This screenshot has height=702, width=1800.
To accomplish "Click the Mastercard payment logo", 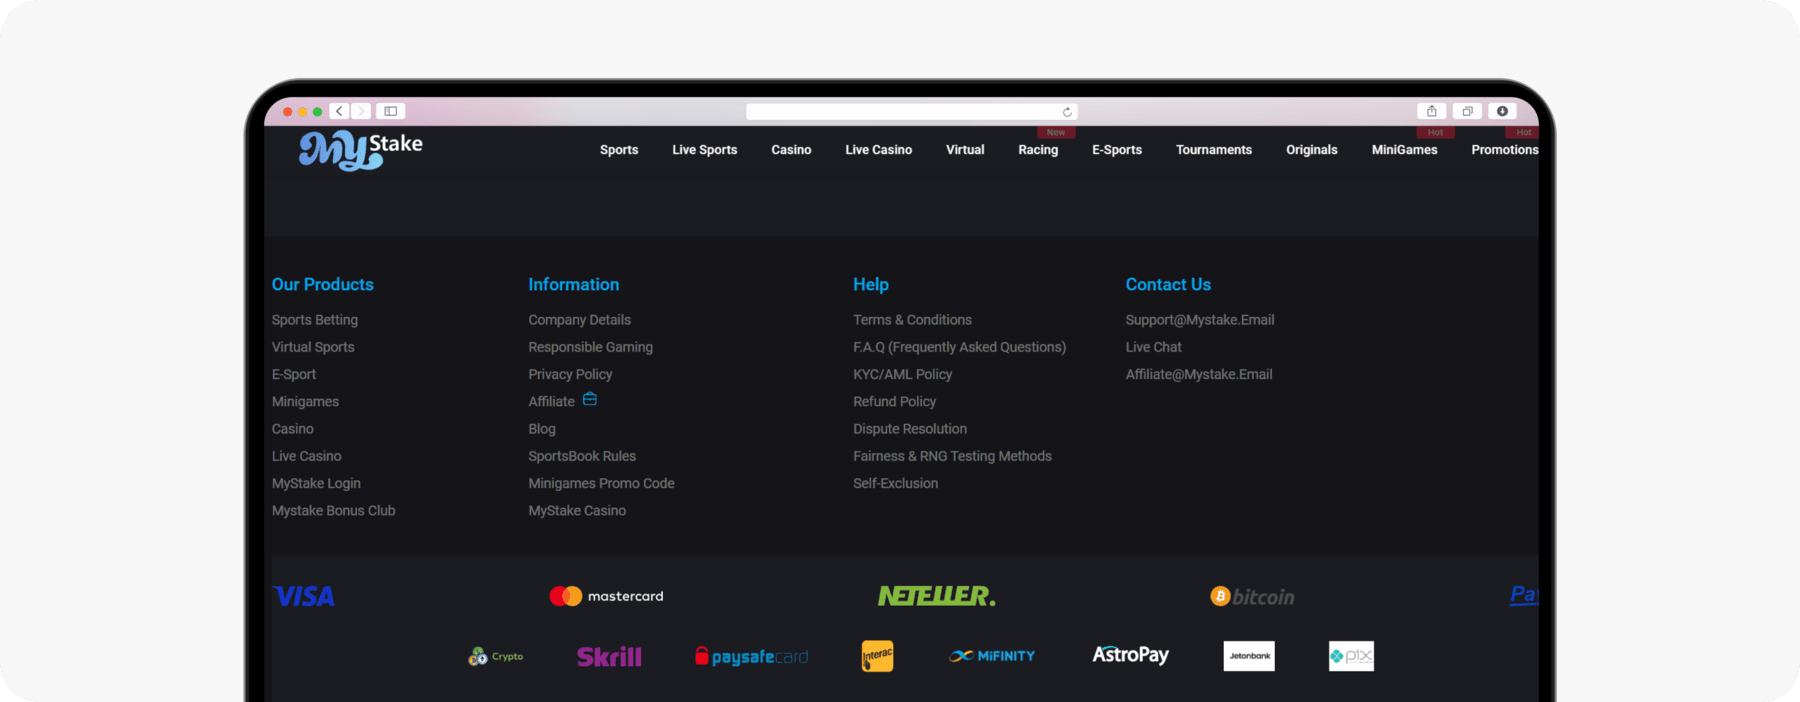I will coord(606,596).
